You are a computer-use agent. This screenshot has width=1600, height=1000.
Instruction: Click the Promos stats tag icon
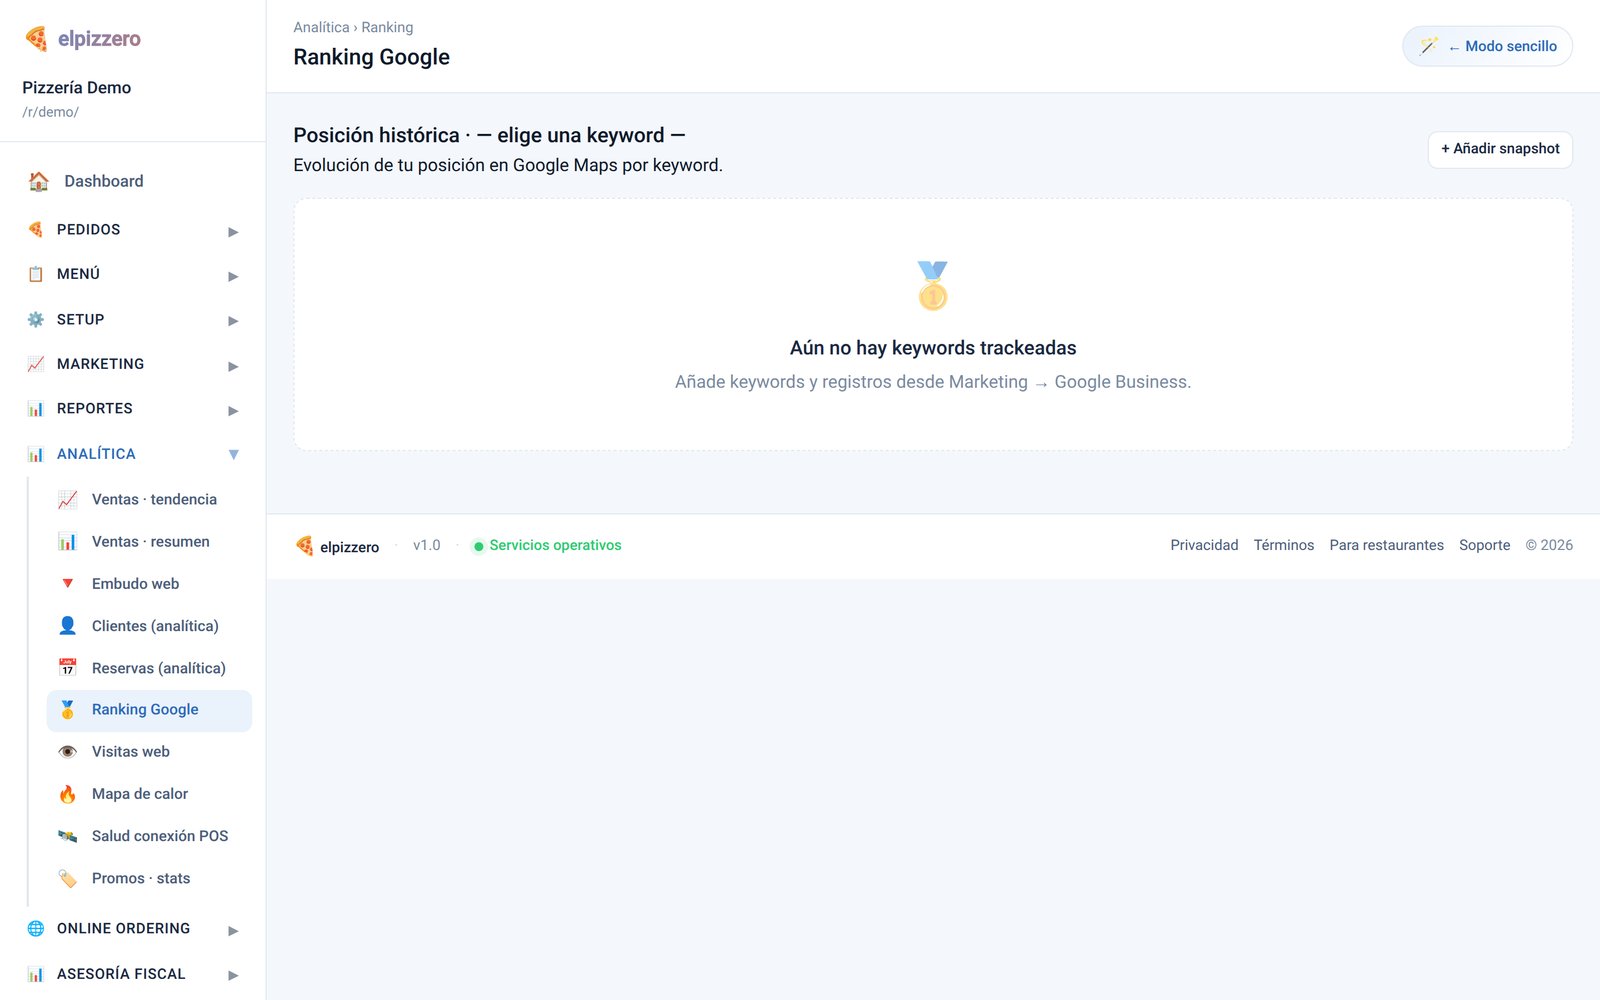[x=67, y=878]
